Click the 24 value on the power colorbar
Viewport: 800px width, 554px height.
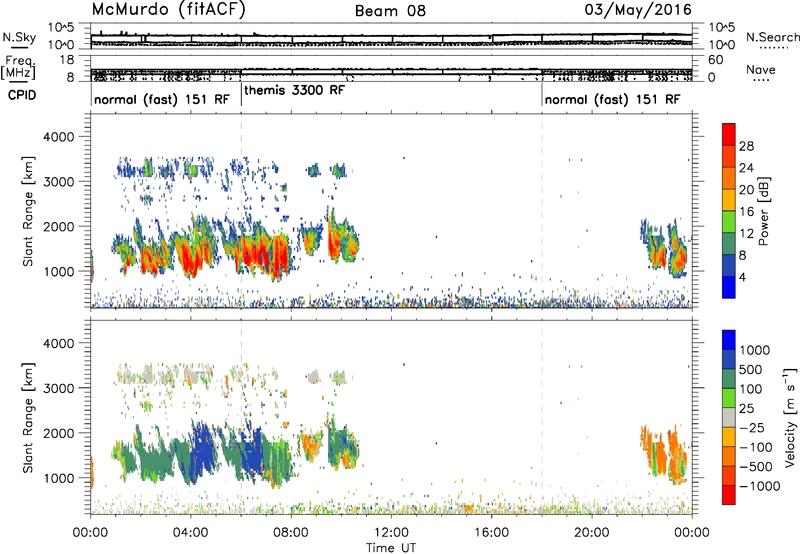746,168
